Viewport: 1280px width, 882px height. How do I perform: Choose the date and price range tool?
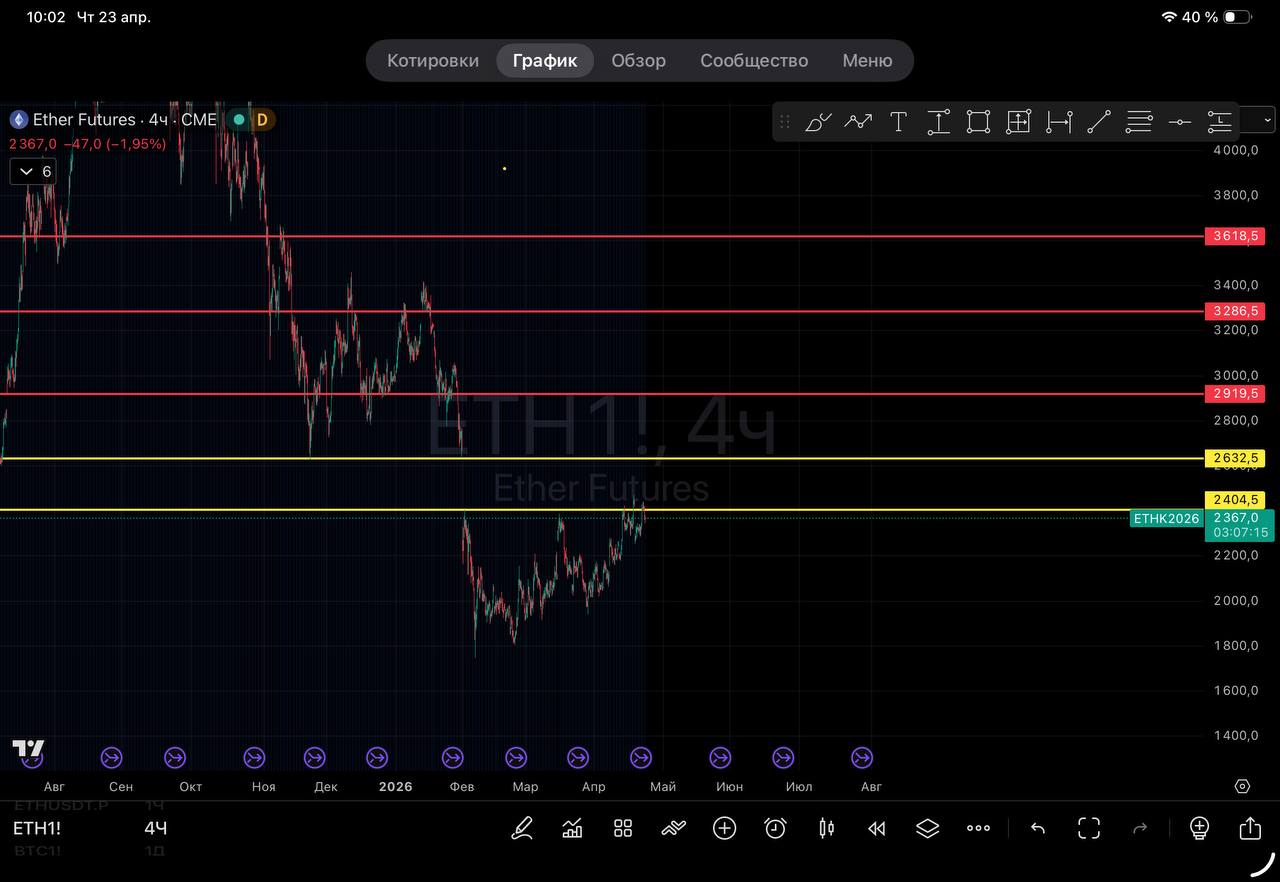[1018, 122]
